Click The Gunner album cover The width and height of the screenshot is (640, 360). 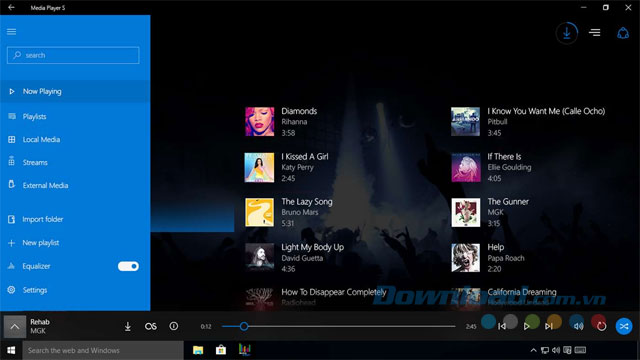click(466, 212)
